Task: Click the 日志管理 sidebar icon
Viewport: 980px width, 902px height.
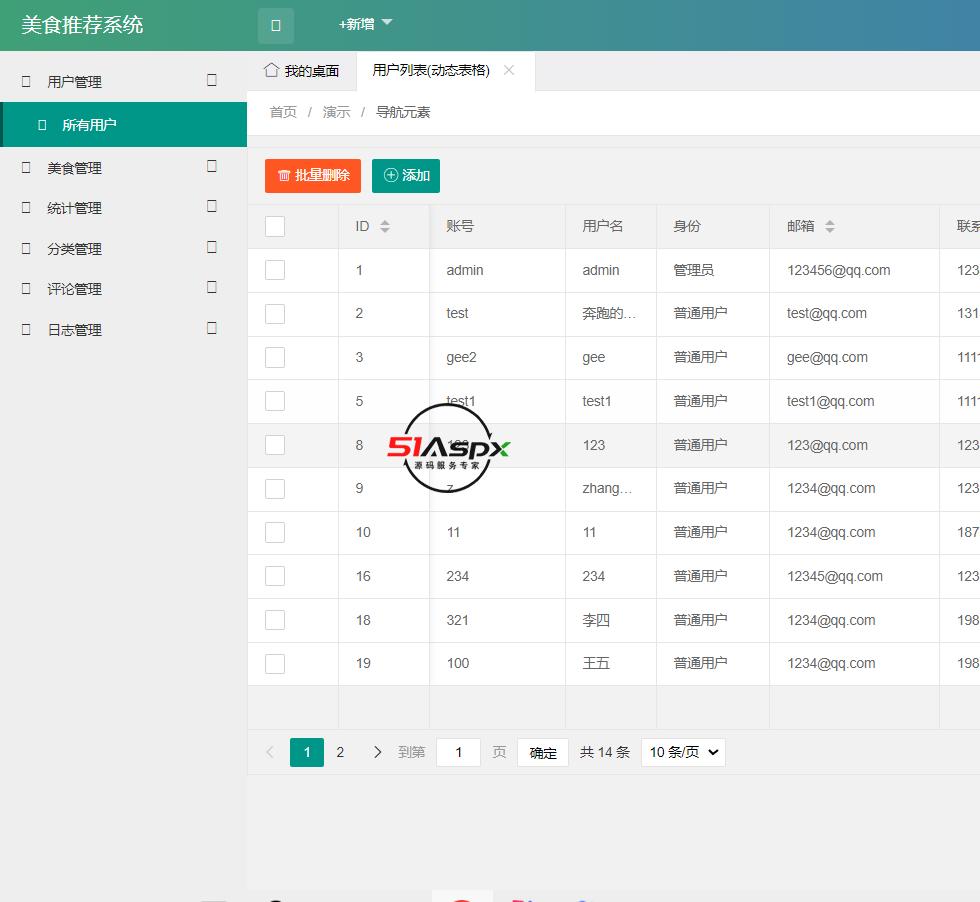Action: (x=27, y=329)
